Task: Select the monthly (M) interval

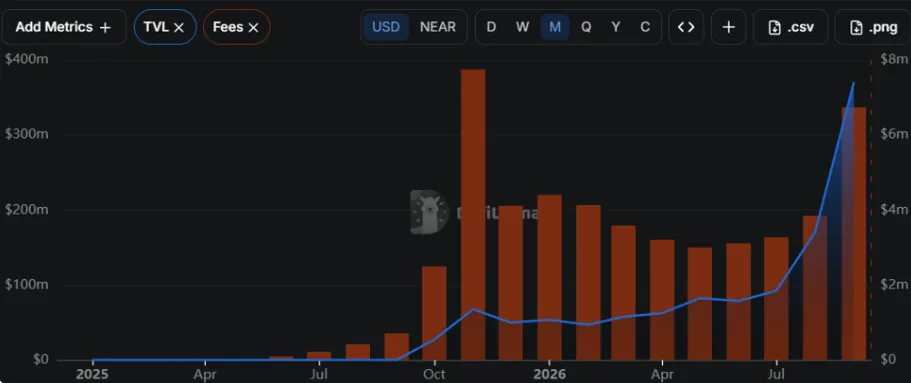Action: click(x=555, y=27)
